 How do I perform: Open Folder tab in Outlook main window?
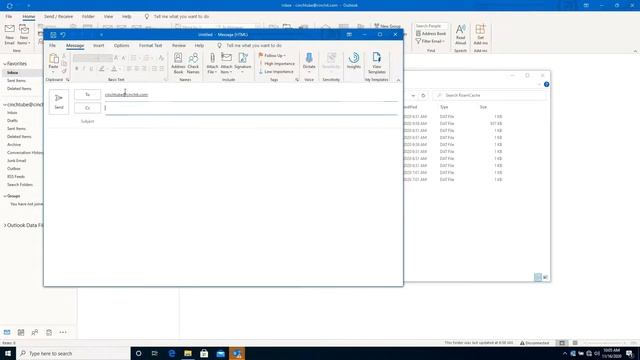[88, 16]
